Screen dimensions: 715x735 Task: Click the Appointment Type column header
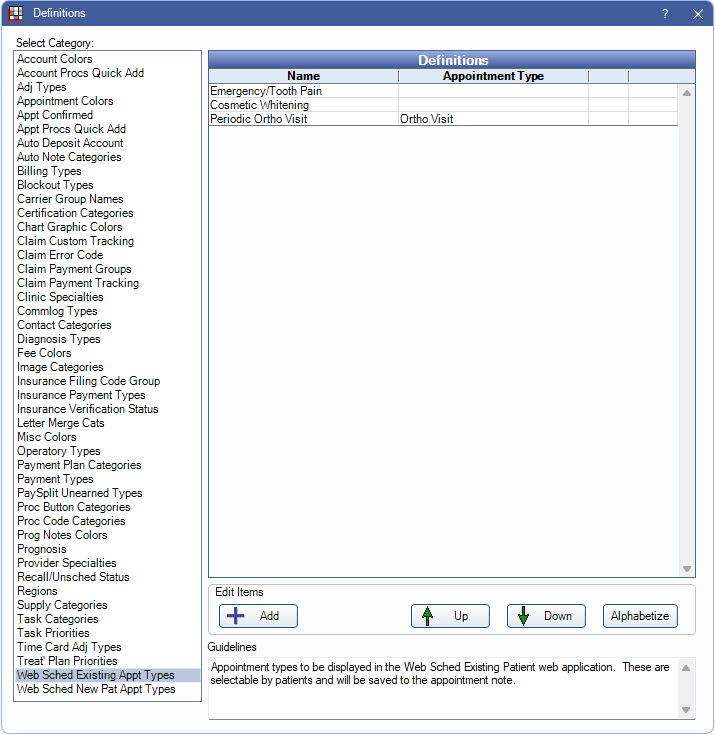(x=493, y=76)
